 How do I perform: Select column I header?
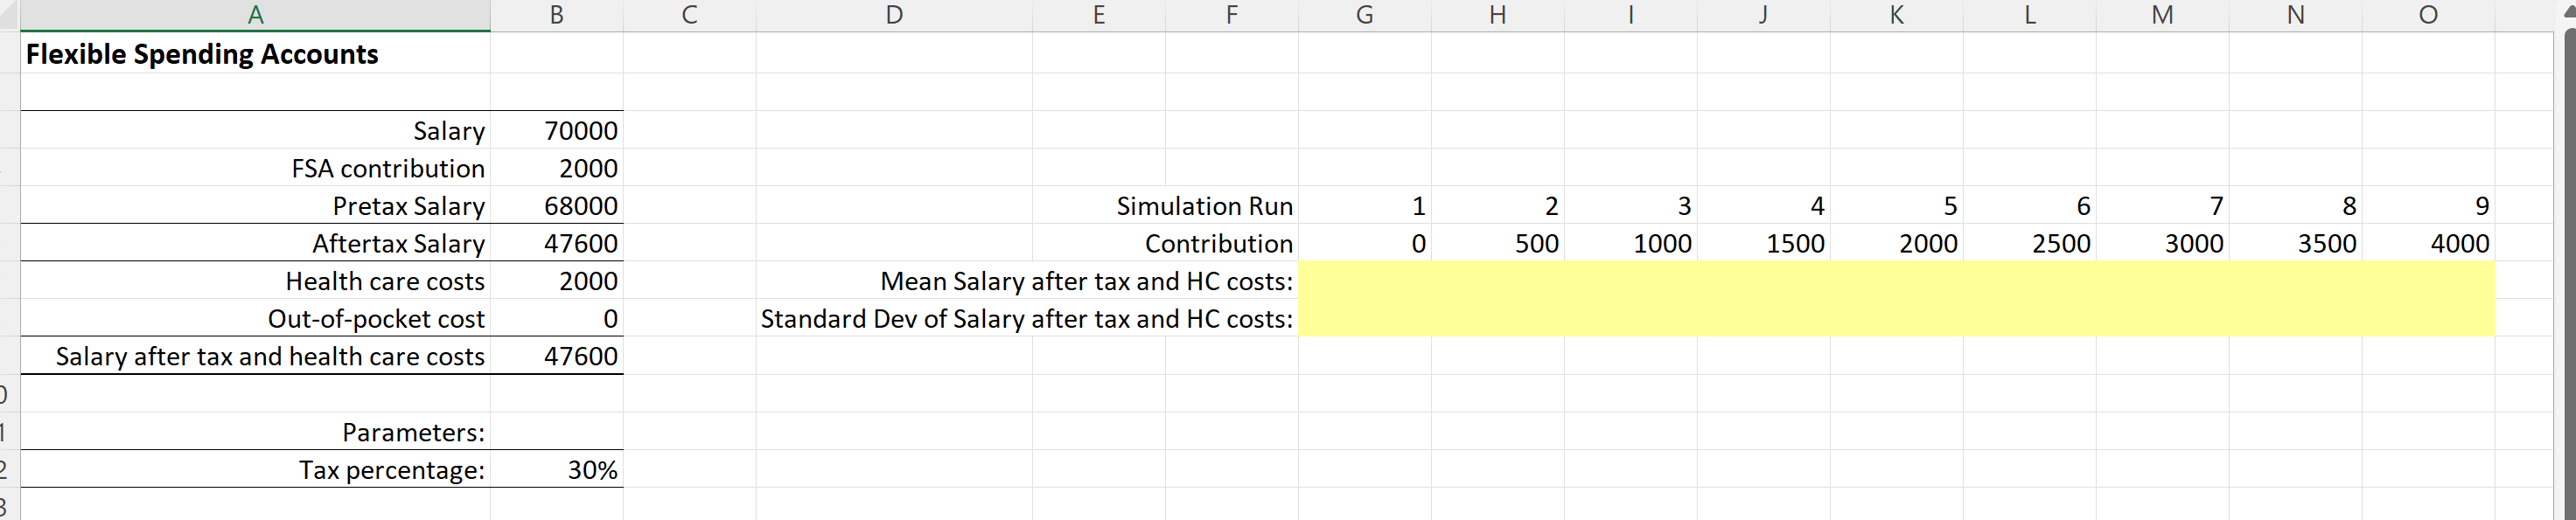1631,15
